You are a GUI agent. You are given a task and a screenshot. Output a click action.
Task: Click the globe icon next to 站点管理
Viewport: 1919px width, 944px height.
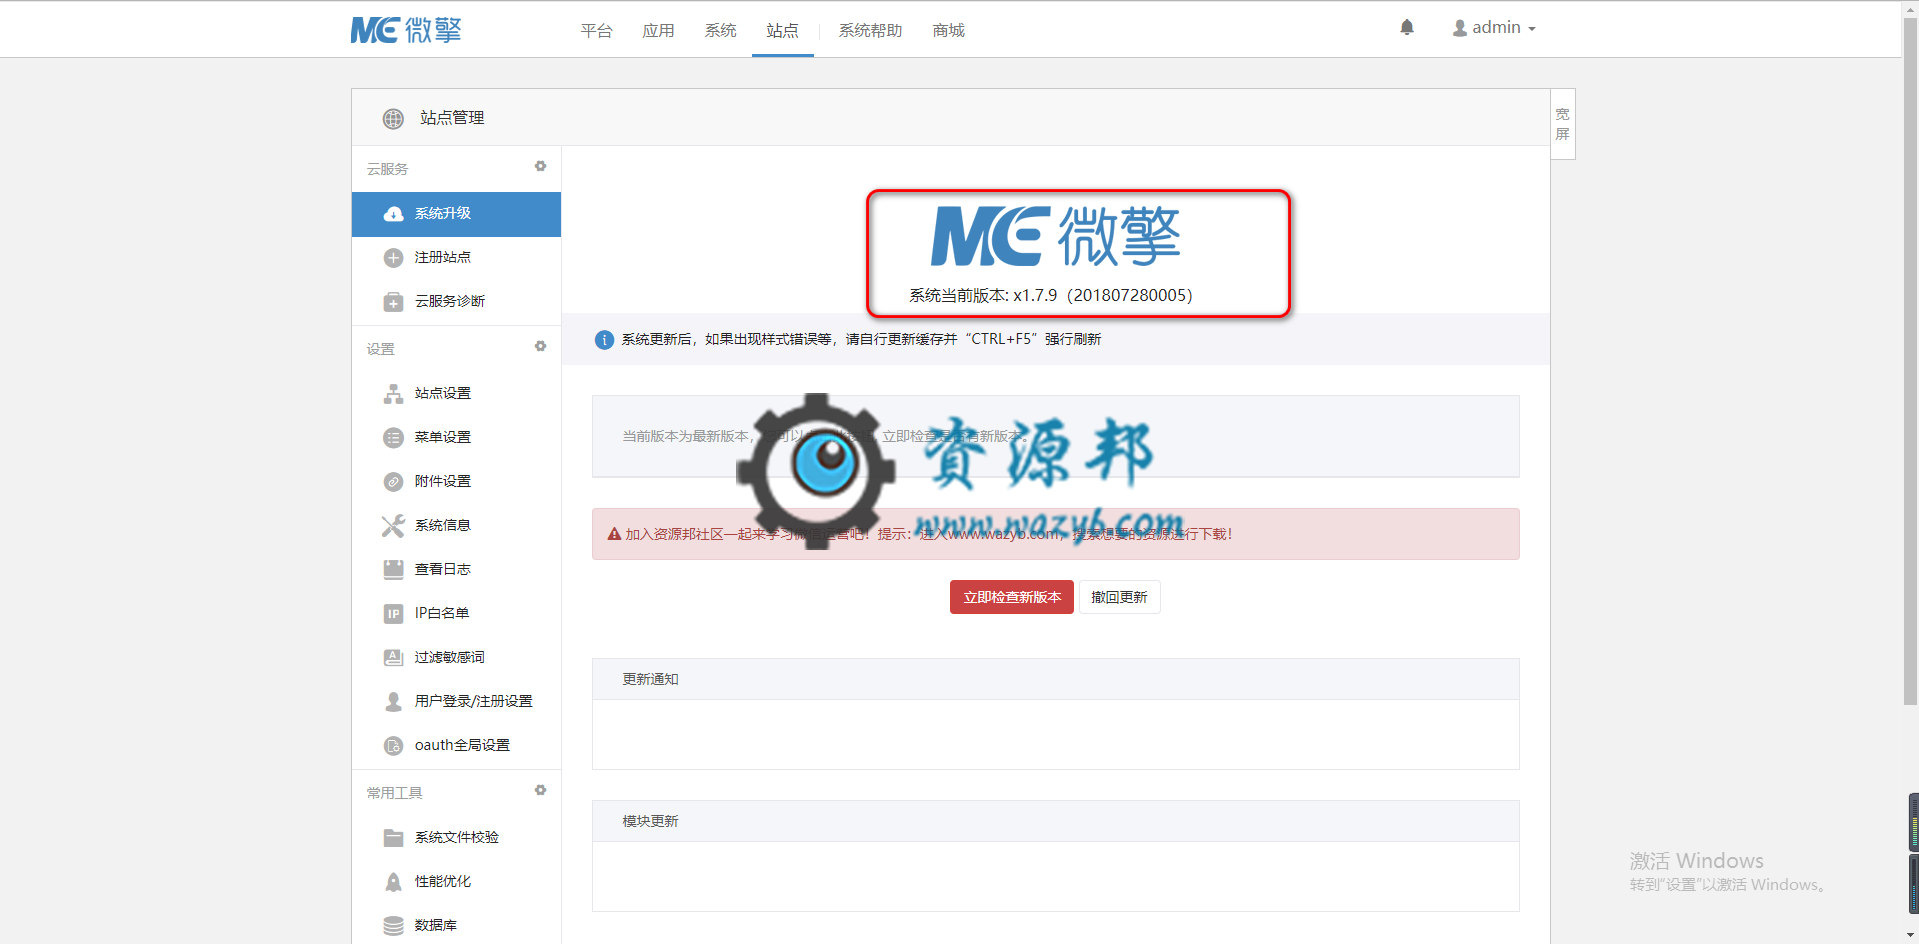click(393, 119)
